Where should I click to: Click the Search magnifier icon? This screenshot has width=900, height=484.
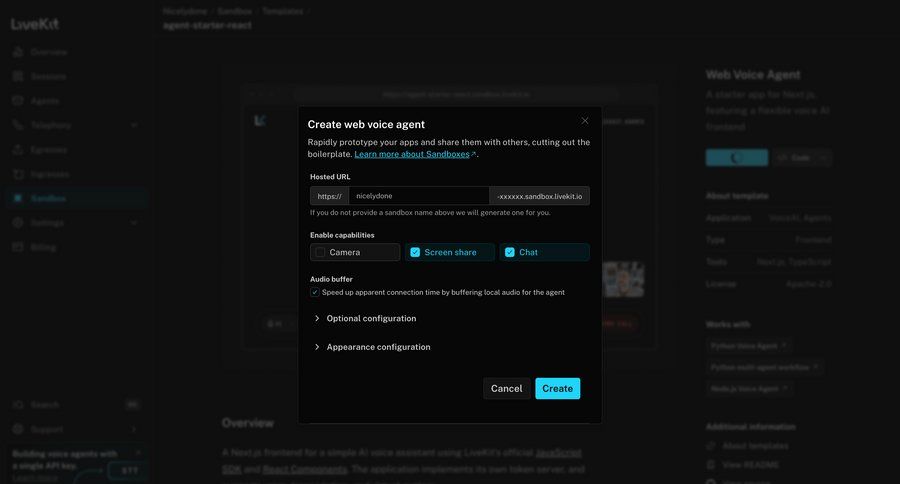(18, 405)
